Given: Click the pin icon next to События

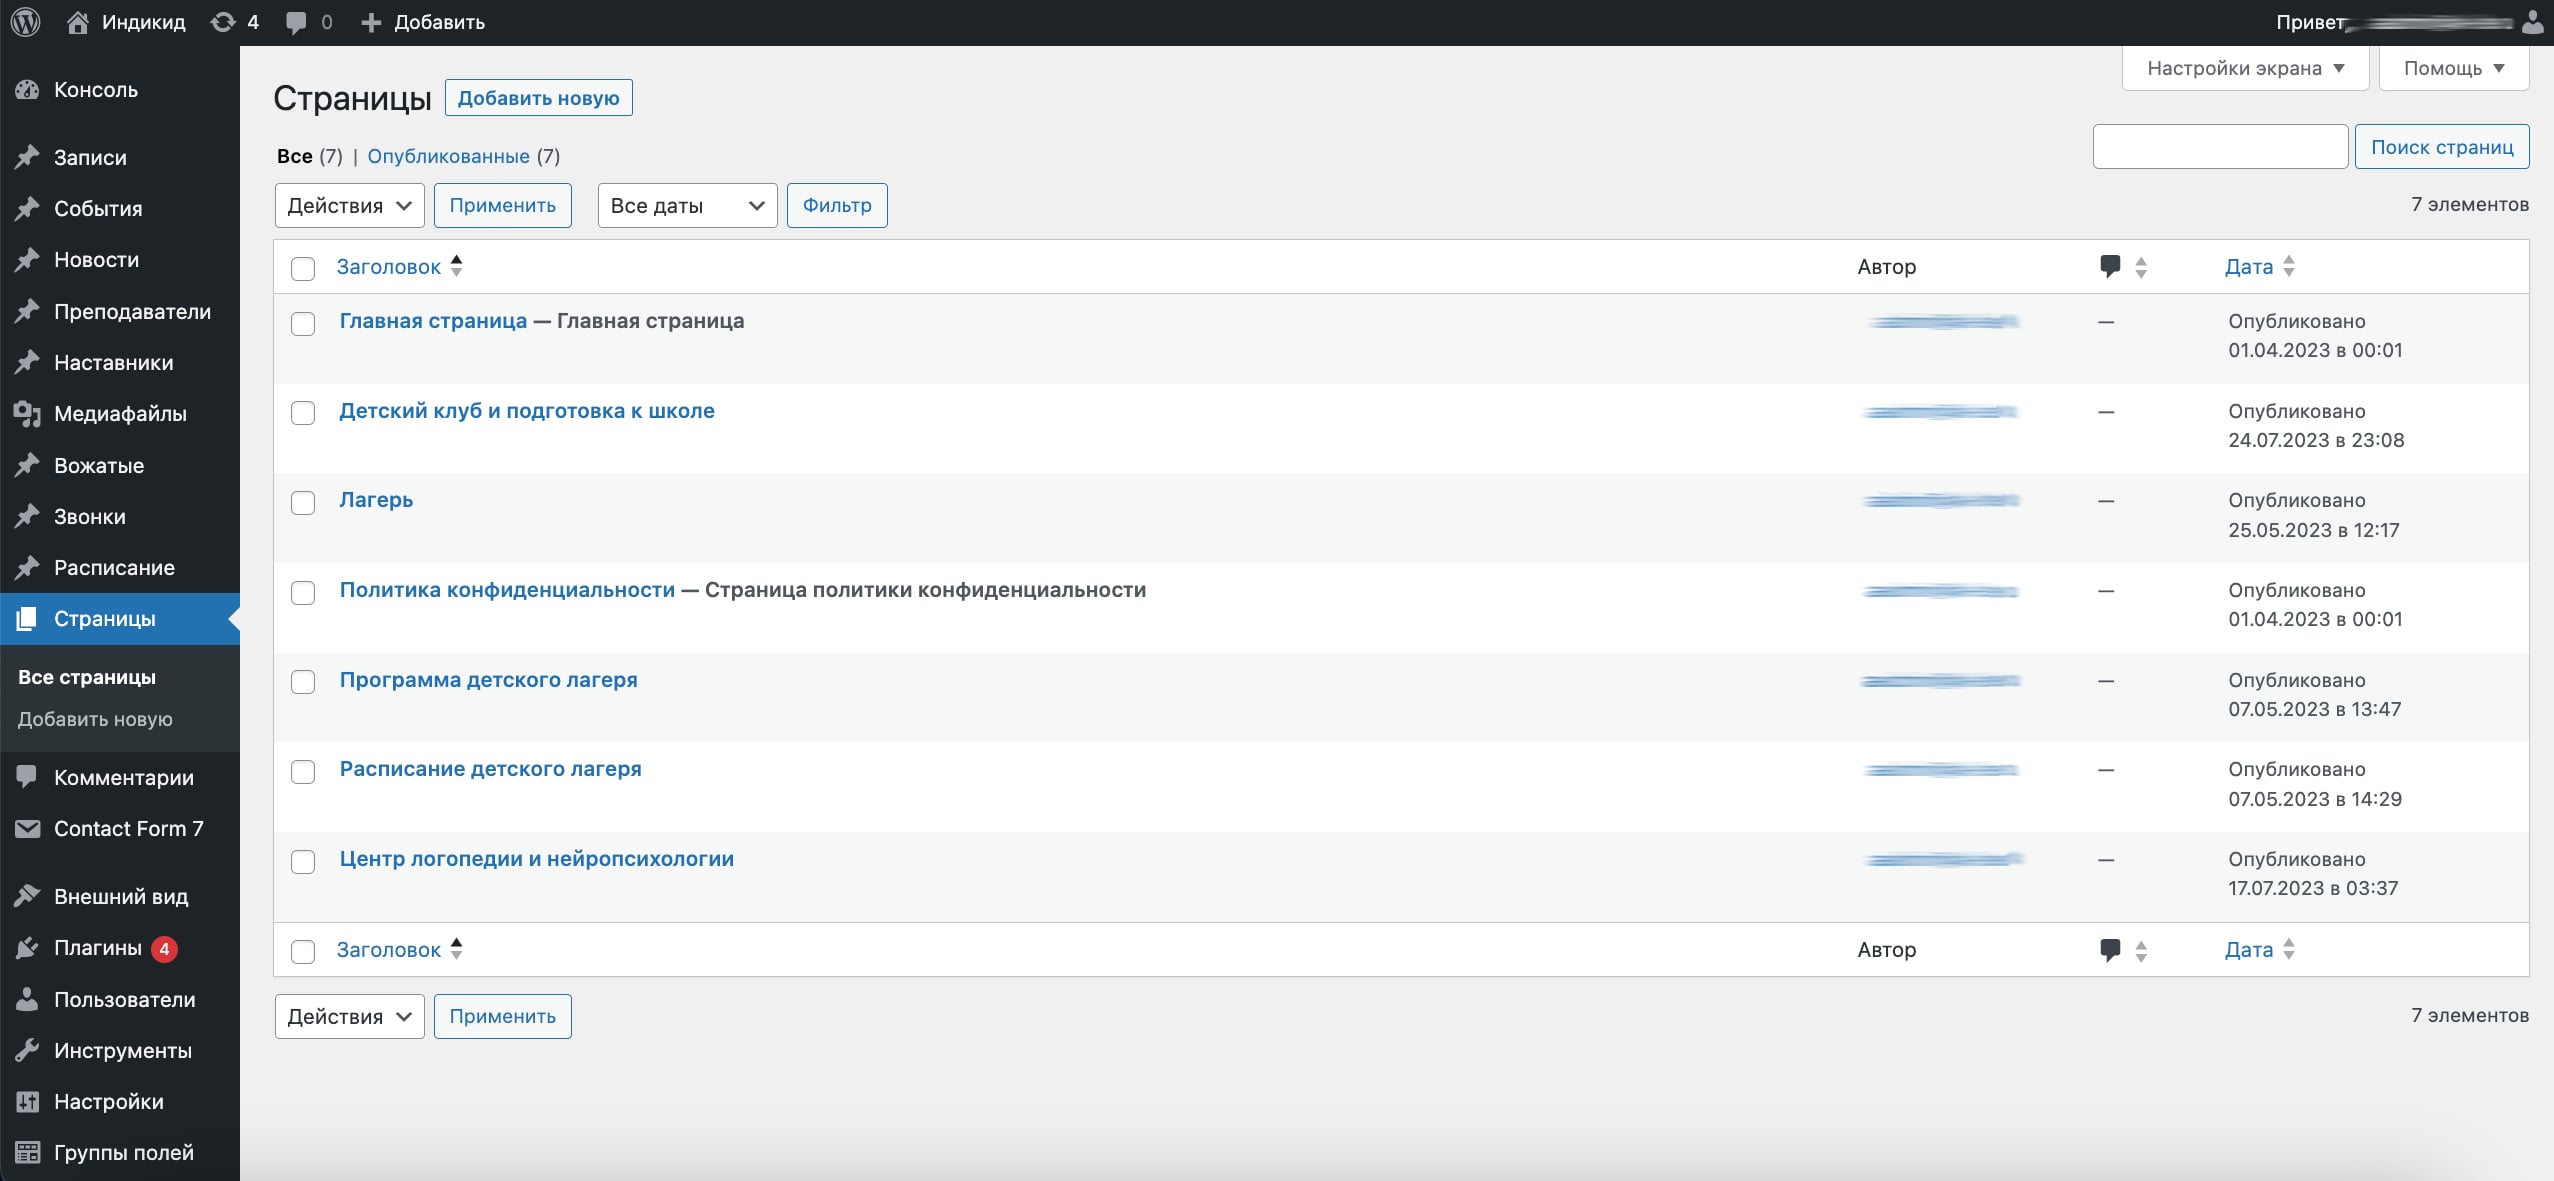Looking at the screenshot, I should coord(27,208).
